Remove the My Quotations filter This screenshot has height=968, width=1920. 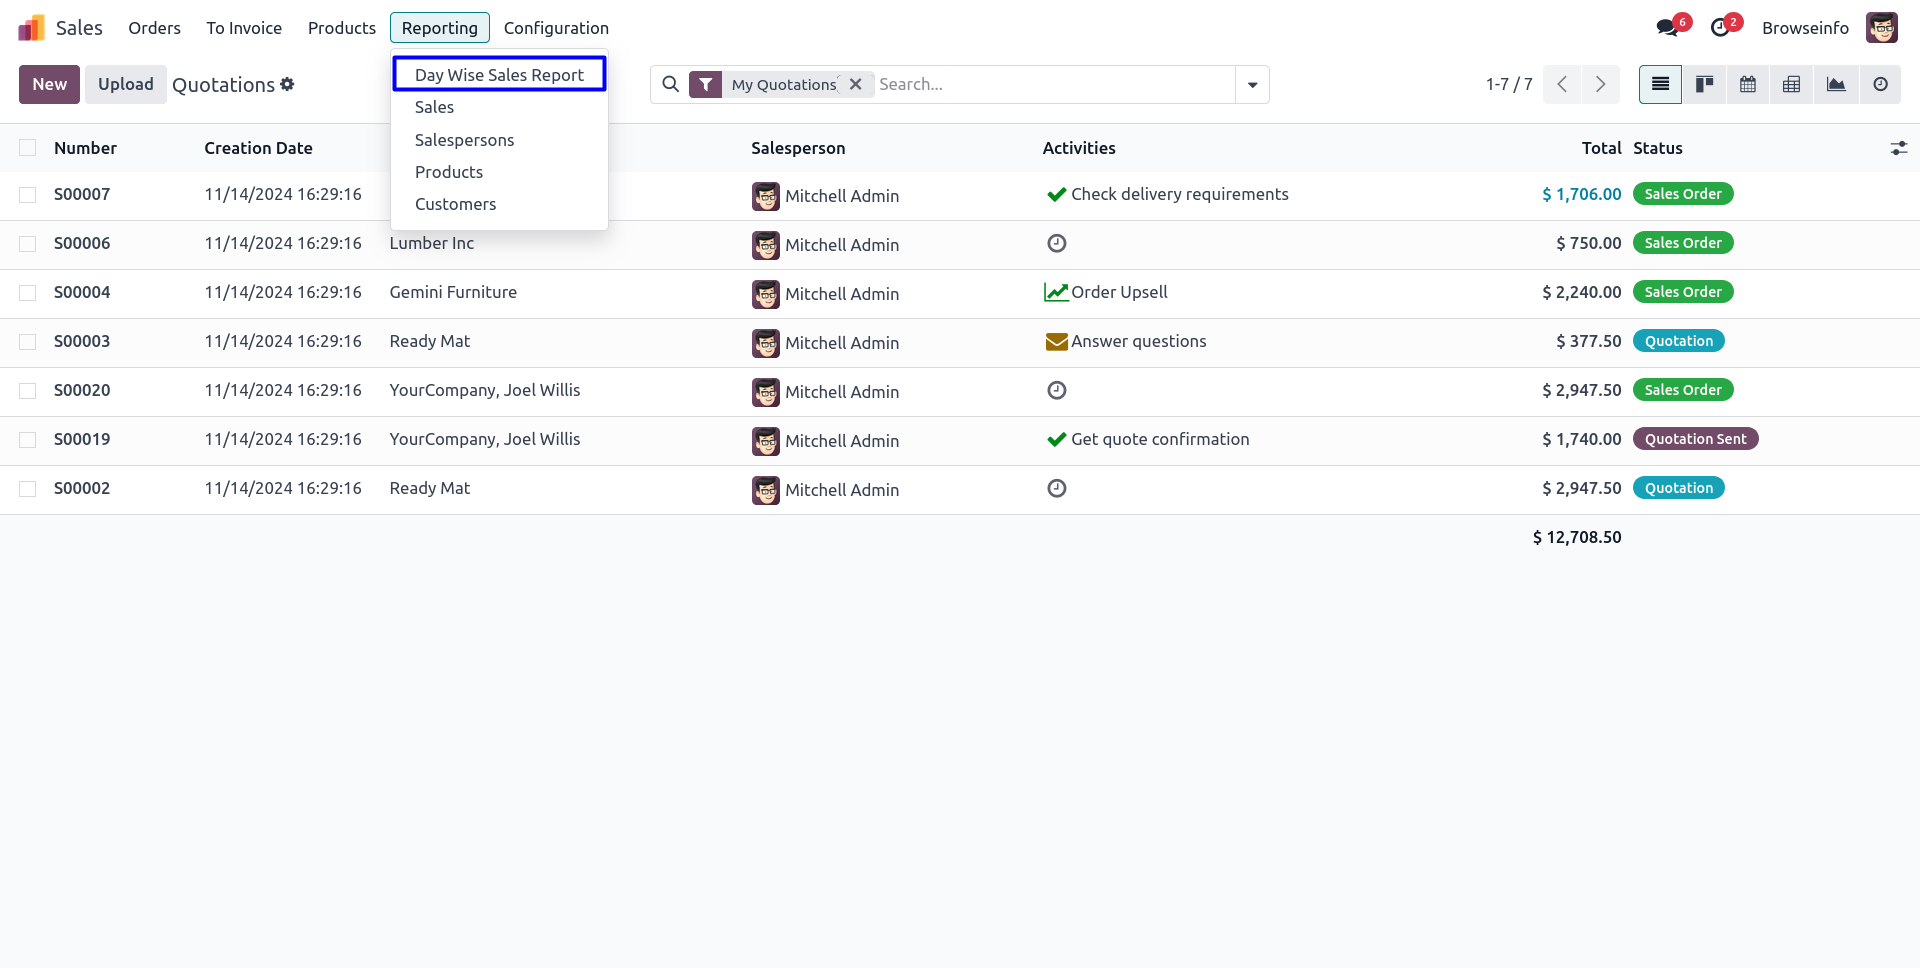[x=856, y=85]
